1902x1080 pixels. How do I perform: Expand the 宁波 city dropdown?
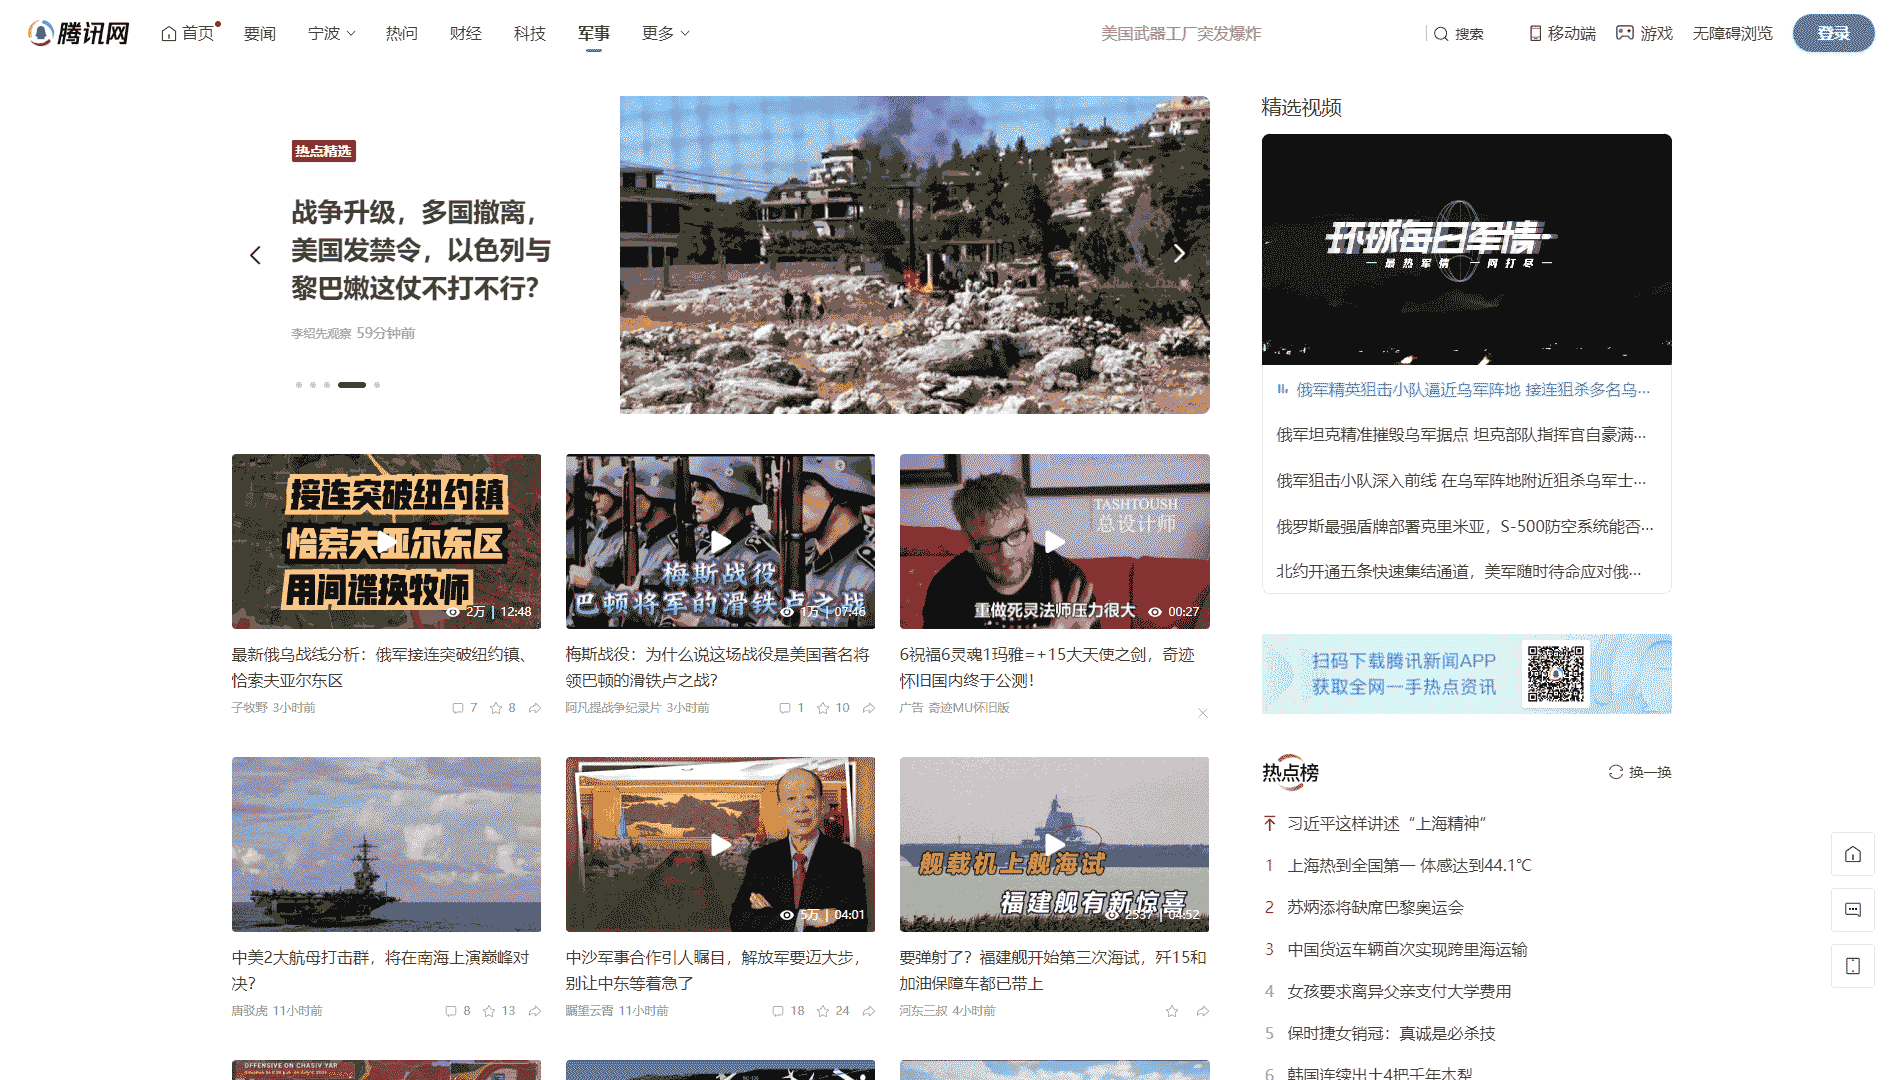point(331,33)
